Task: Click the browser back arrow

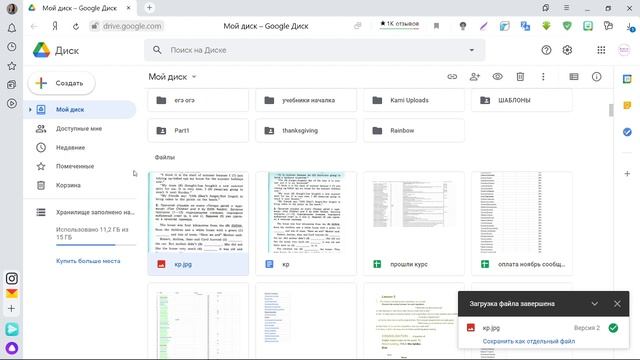Action: [x=34, y=27]
